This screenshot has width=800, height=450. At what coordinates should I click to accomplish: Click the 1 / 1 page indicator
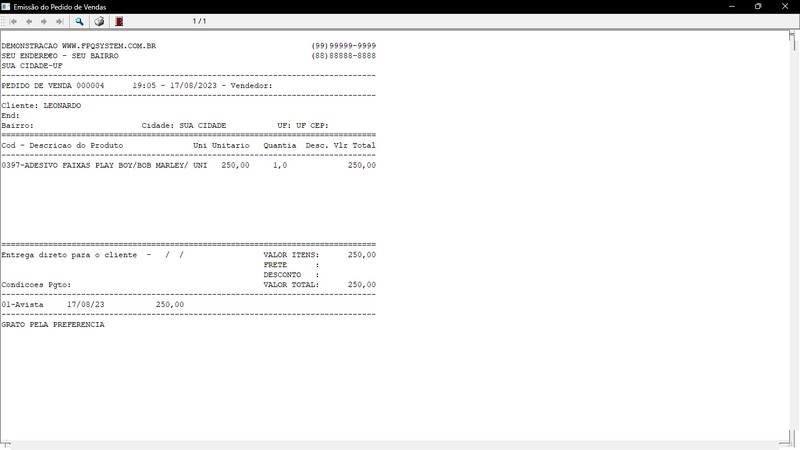[199, 21]
